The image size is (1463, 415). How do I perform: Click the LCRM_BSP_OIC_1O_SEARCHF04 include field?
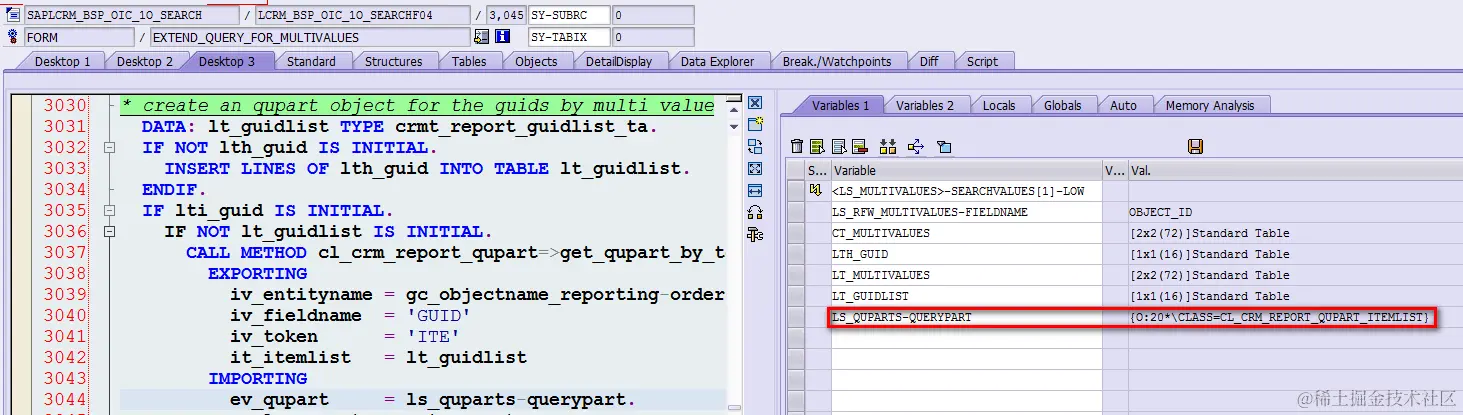(361, 15)
